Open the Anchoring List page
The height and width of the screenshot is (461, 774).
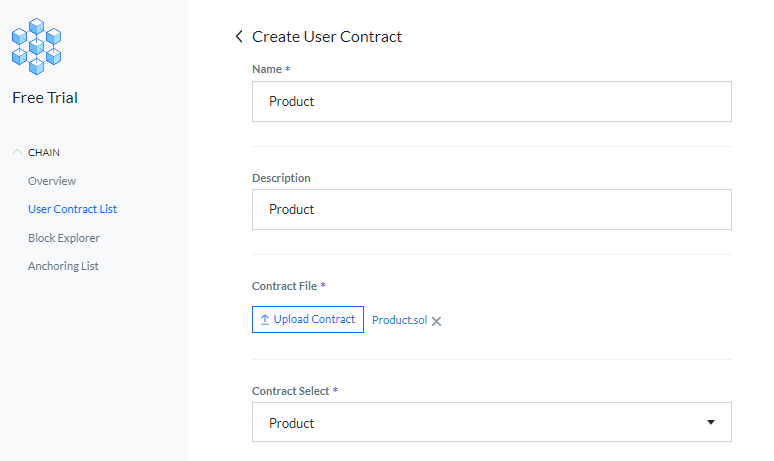click(x=63, y=266)
